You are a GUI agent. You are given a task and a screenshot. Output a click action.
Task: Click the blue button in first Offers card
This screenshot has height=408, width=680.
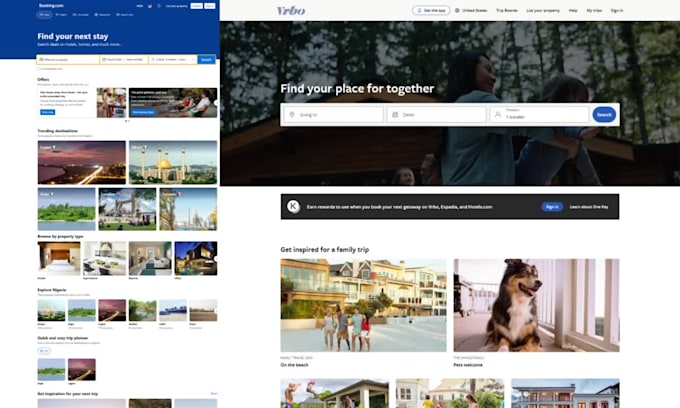point(48,112)
